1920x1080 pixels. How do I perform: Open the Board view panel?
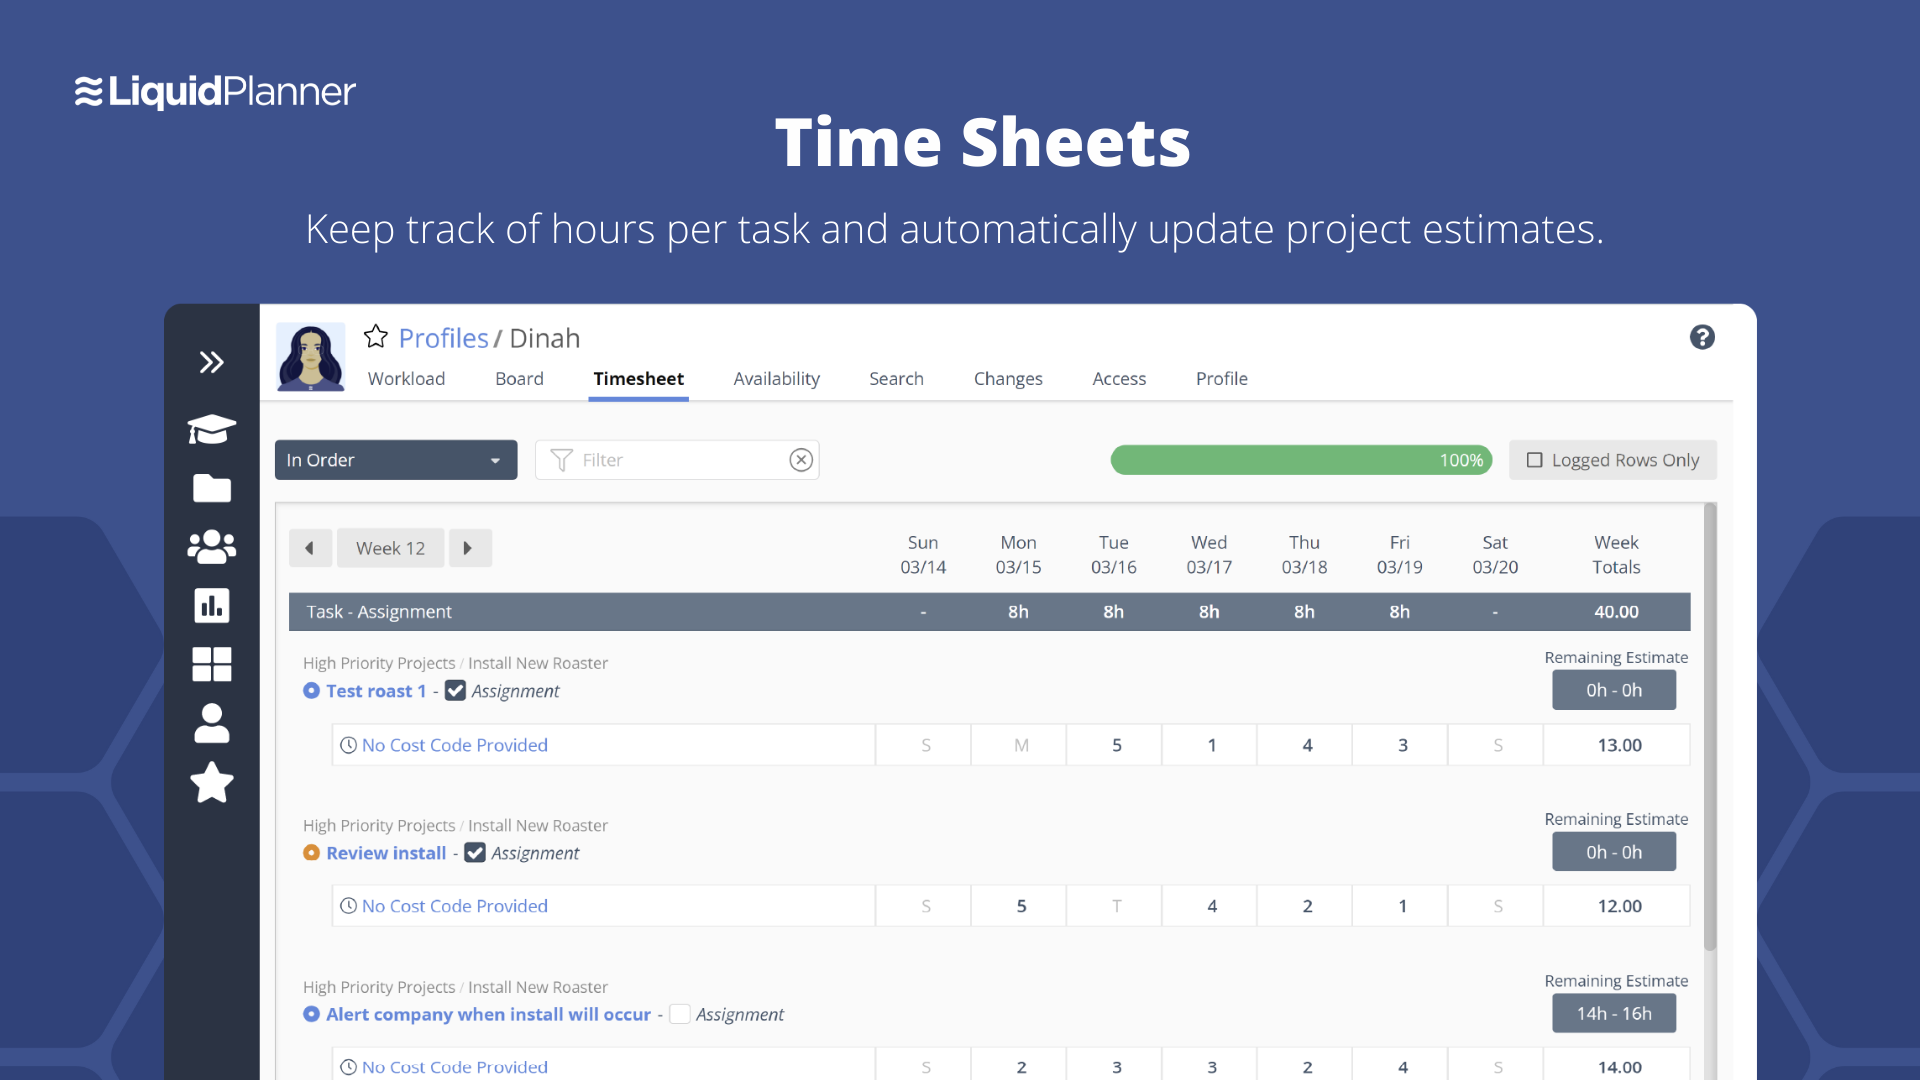tap(518, 378)
